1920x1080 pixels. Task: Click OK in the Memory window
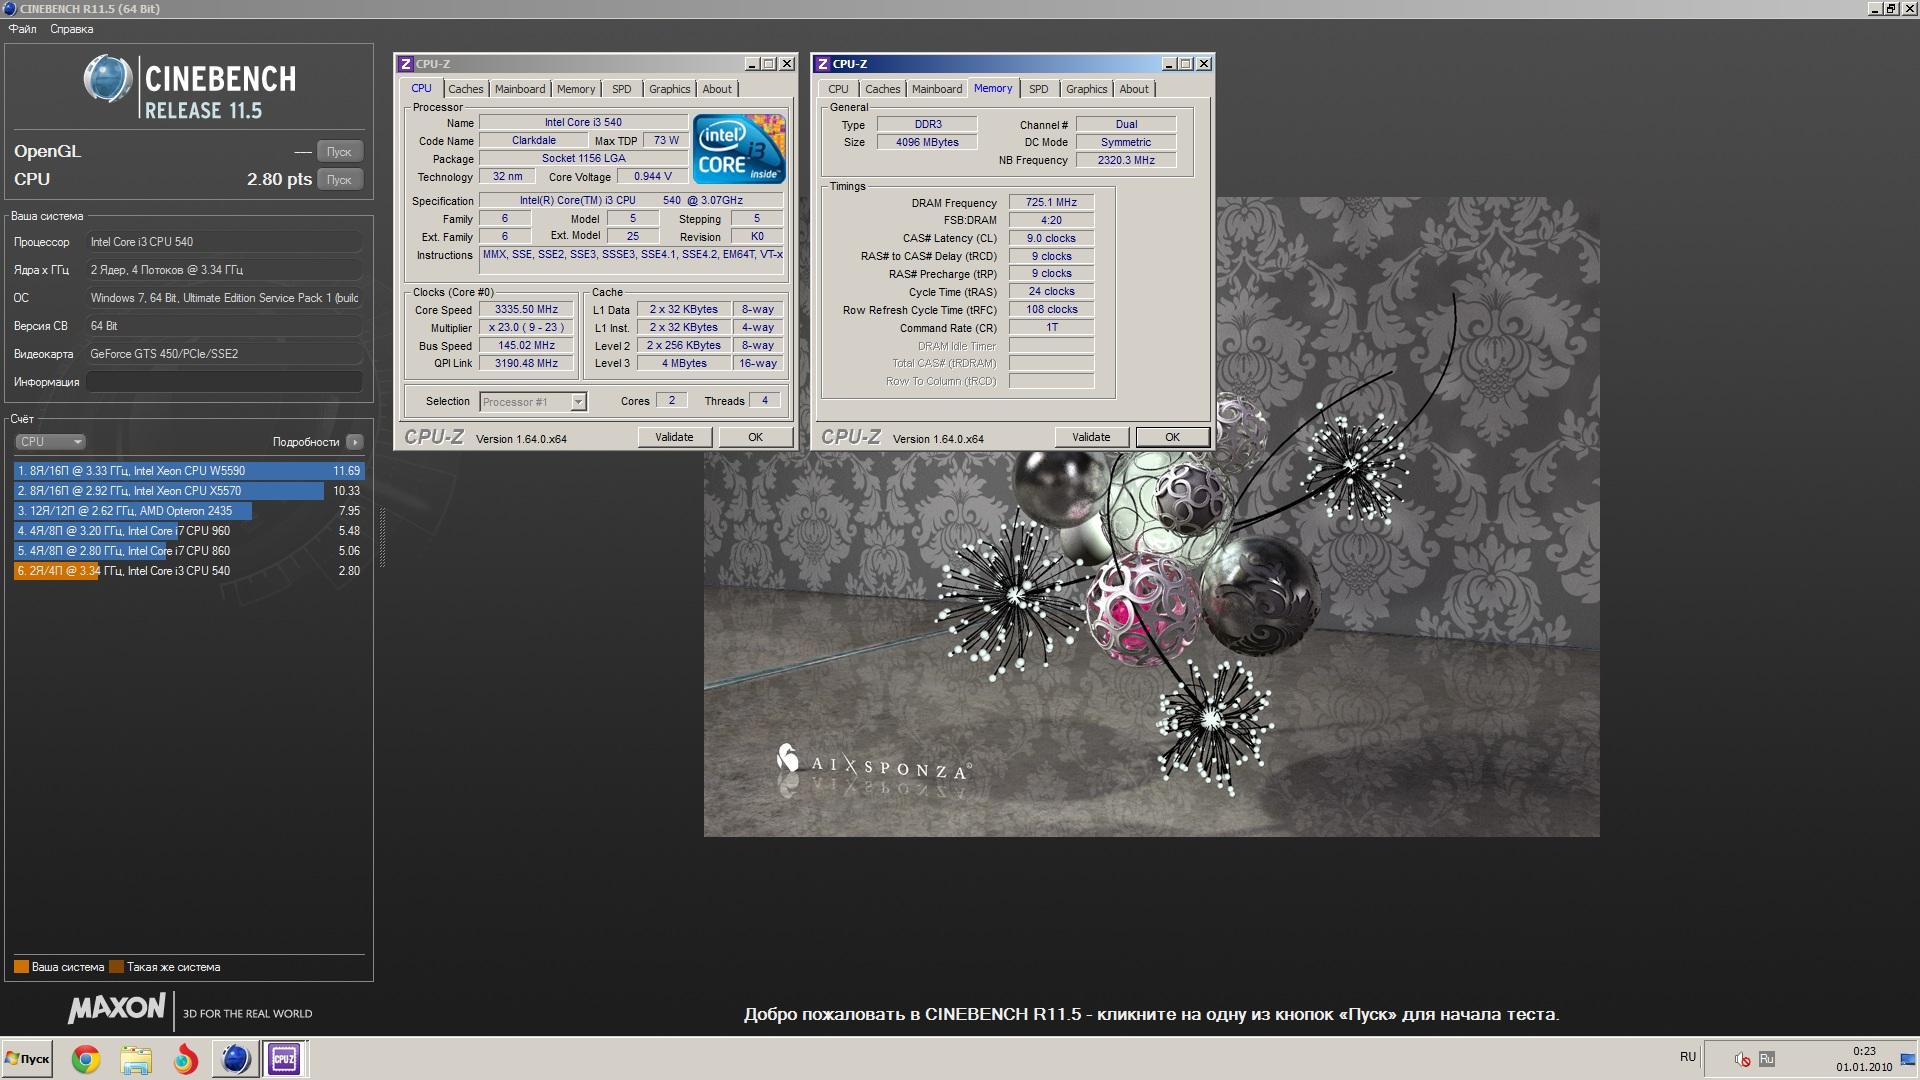click(1172, 437)
